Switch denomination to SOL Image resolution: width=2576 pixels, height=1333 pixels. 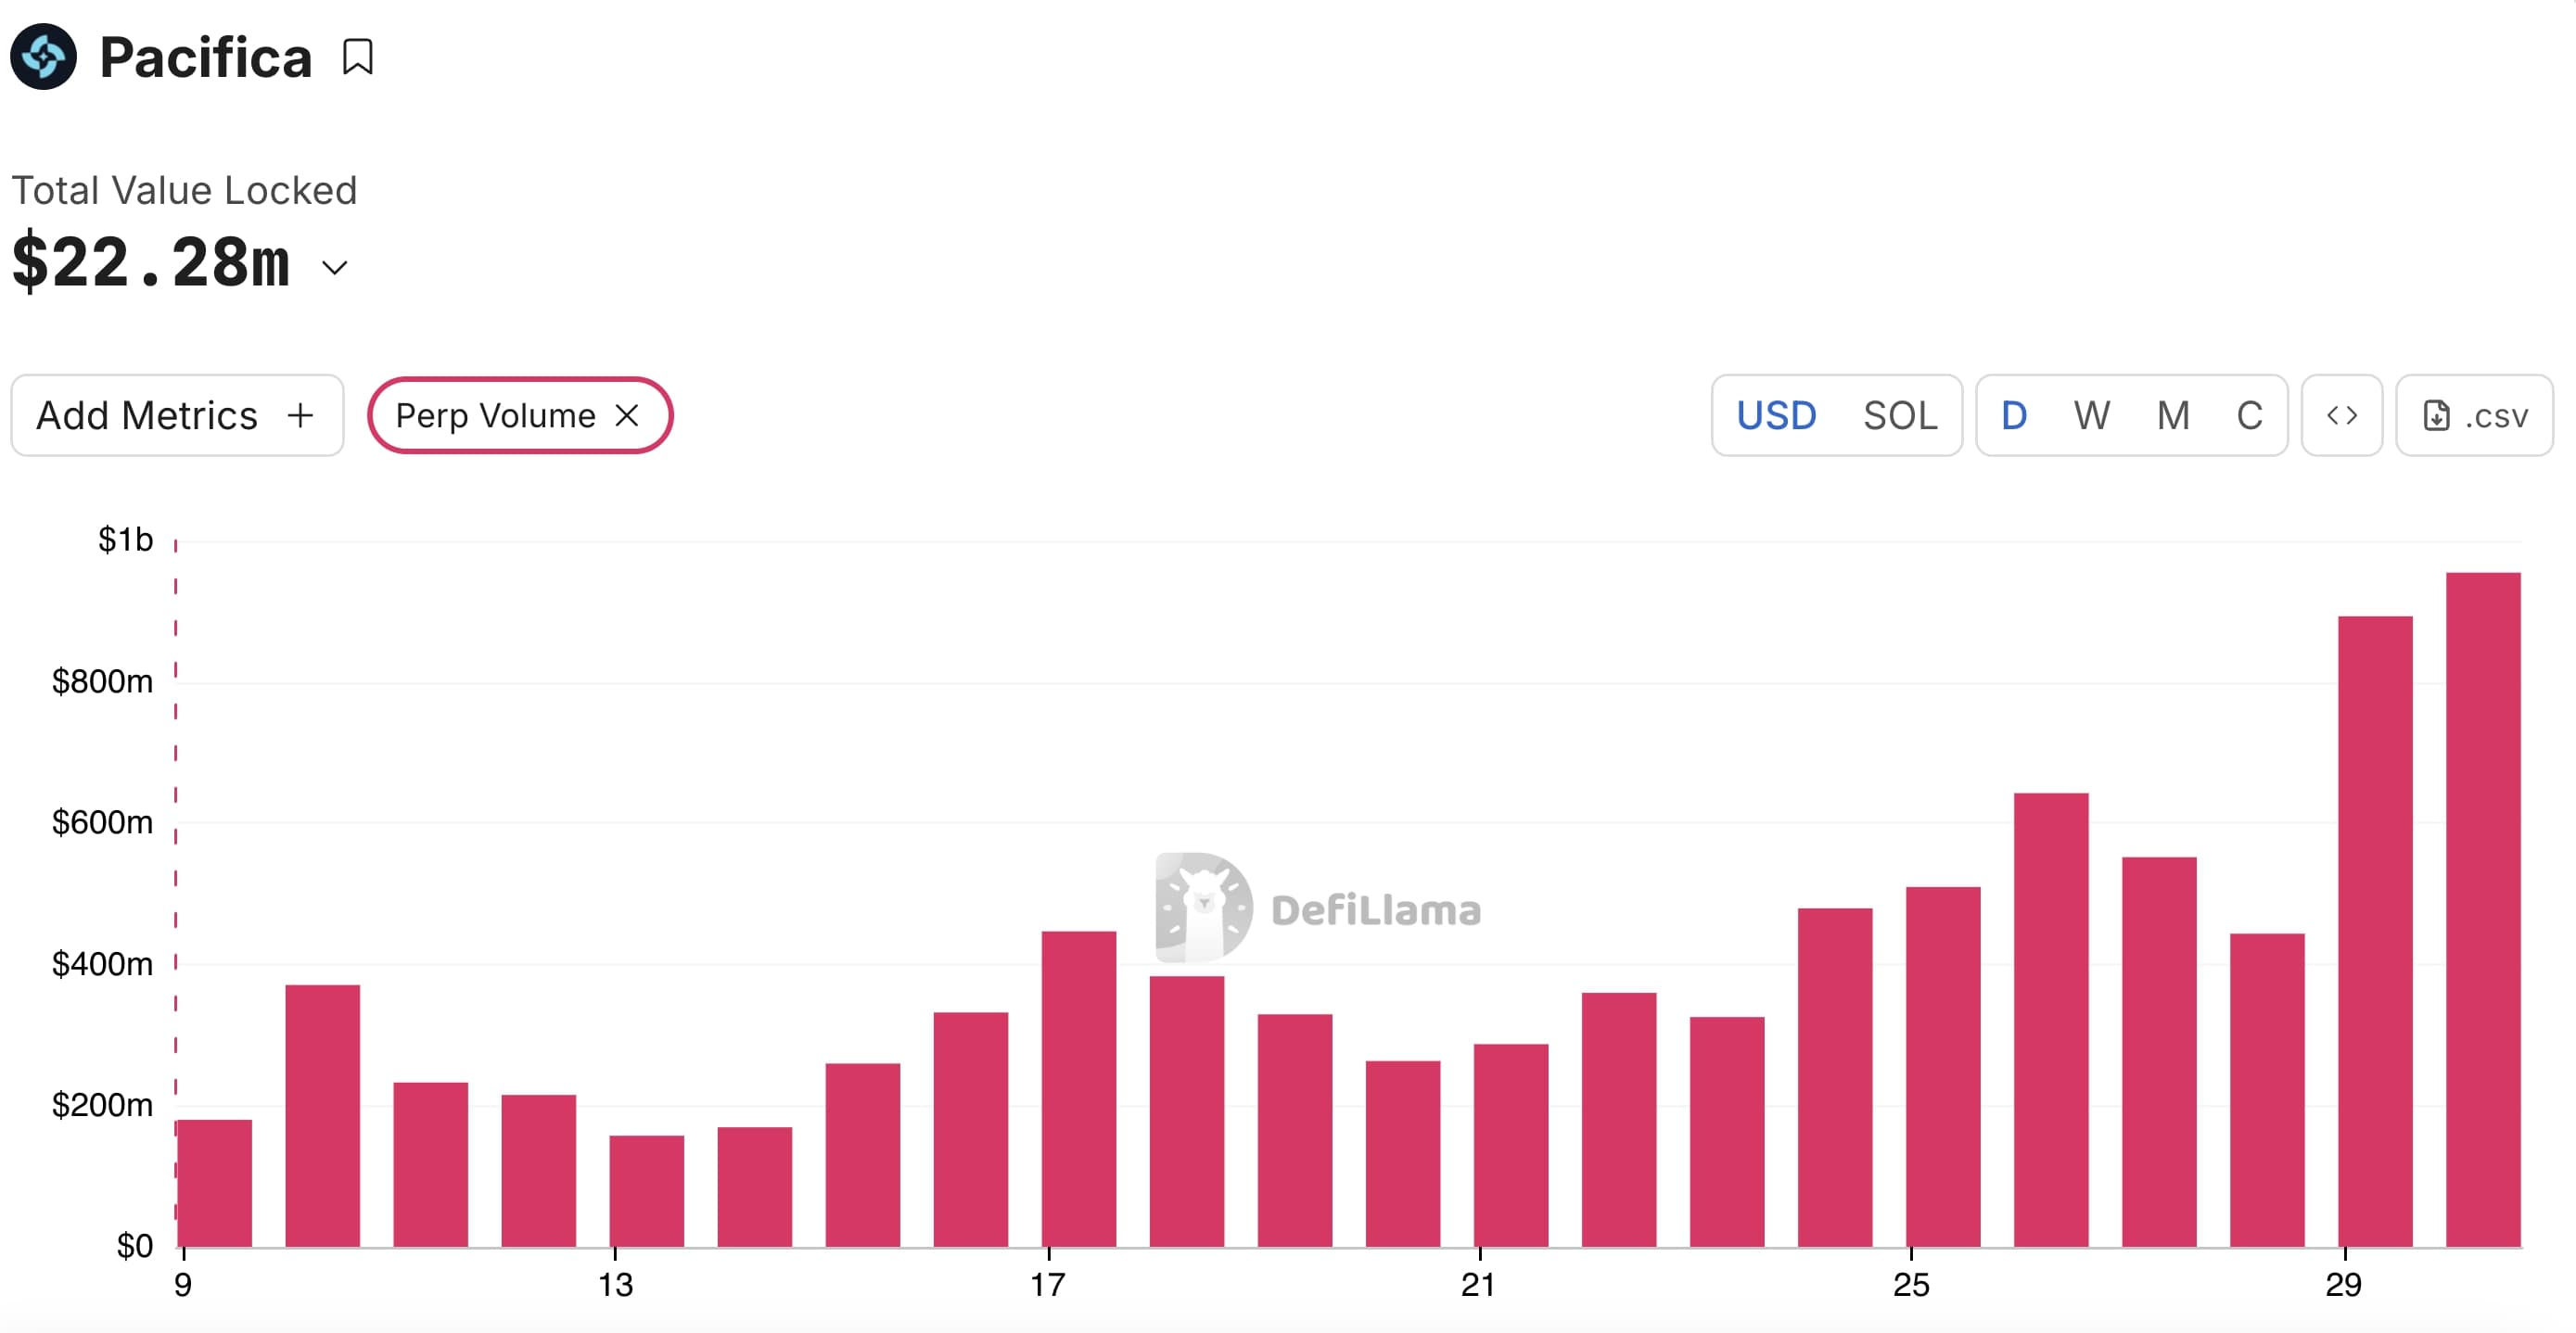(1900, 415)
